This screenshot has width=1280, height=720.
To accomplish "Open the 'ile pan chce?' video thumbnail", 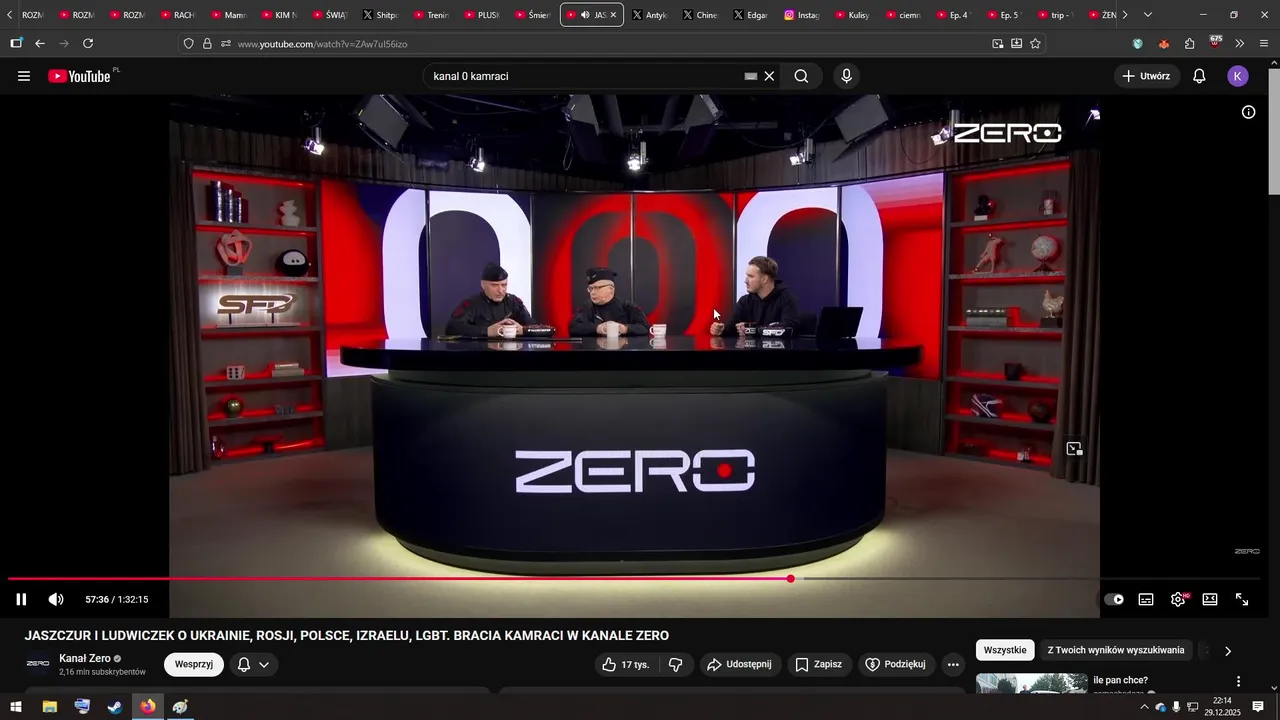I will pyautogui.click(x=1031, y=684).
